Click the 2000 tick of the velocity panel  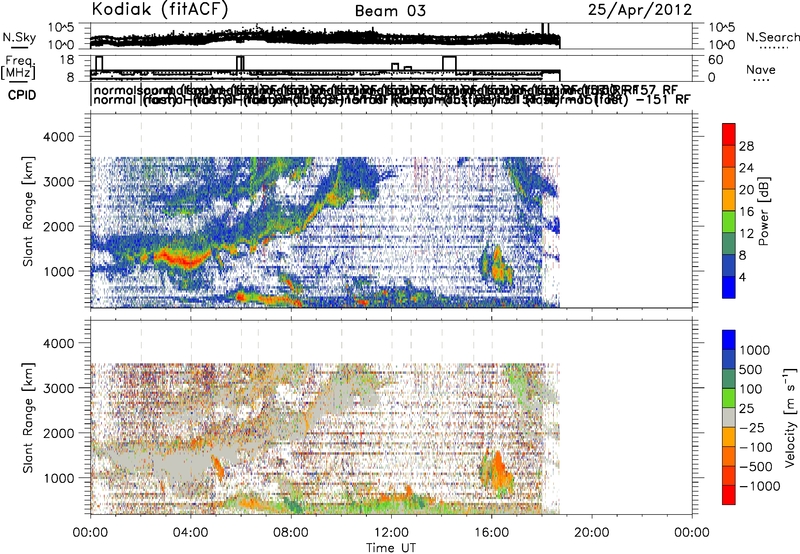coord(61,433)
